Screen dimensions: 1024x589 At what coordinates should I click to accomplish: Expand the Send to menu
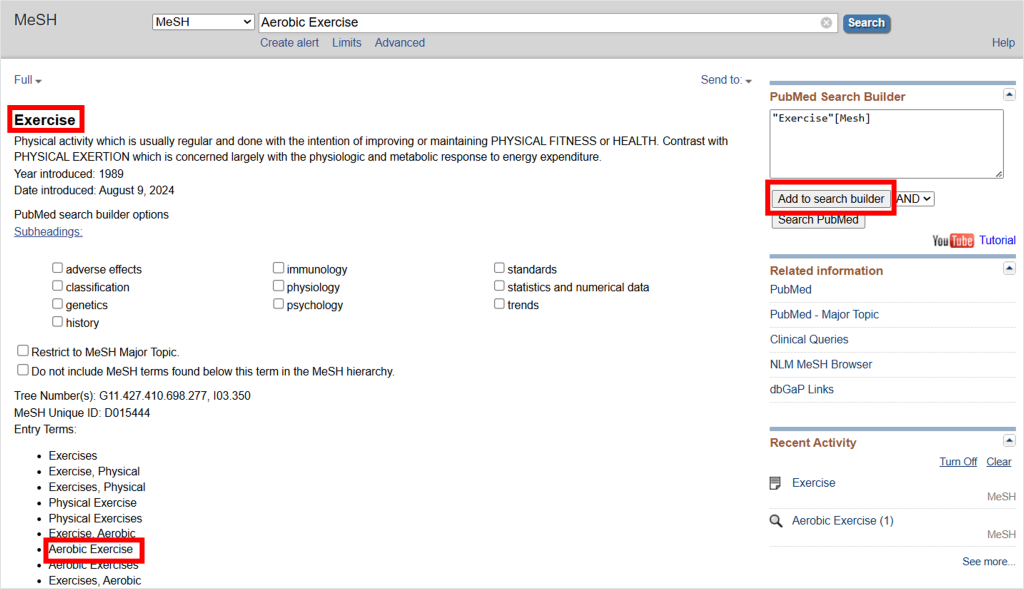(x=726, y=80)
